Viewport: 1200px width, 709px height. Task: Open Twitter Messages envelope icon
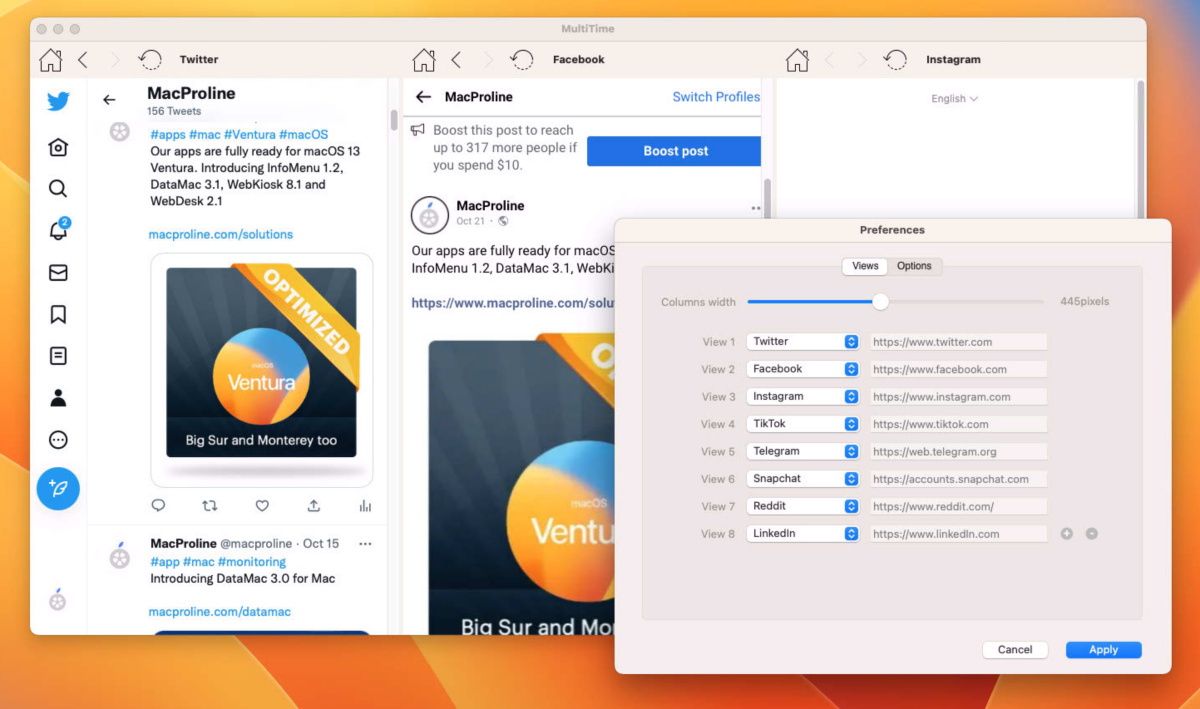(x=58, y=273)
